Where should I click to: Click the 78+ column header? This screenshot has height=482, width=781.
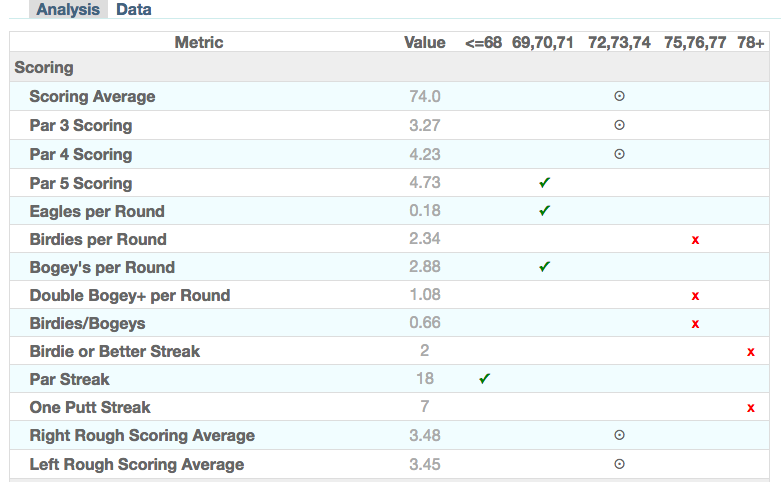(x=750, y=42)
